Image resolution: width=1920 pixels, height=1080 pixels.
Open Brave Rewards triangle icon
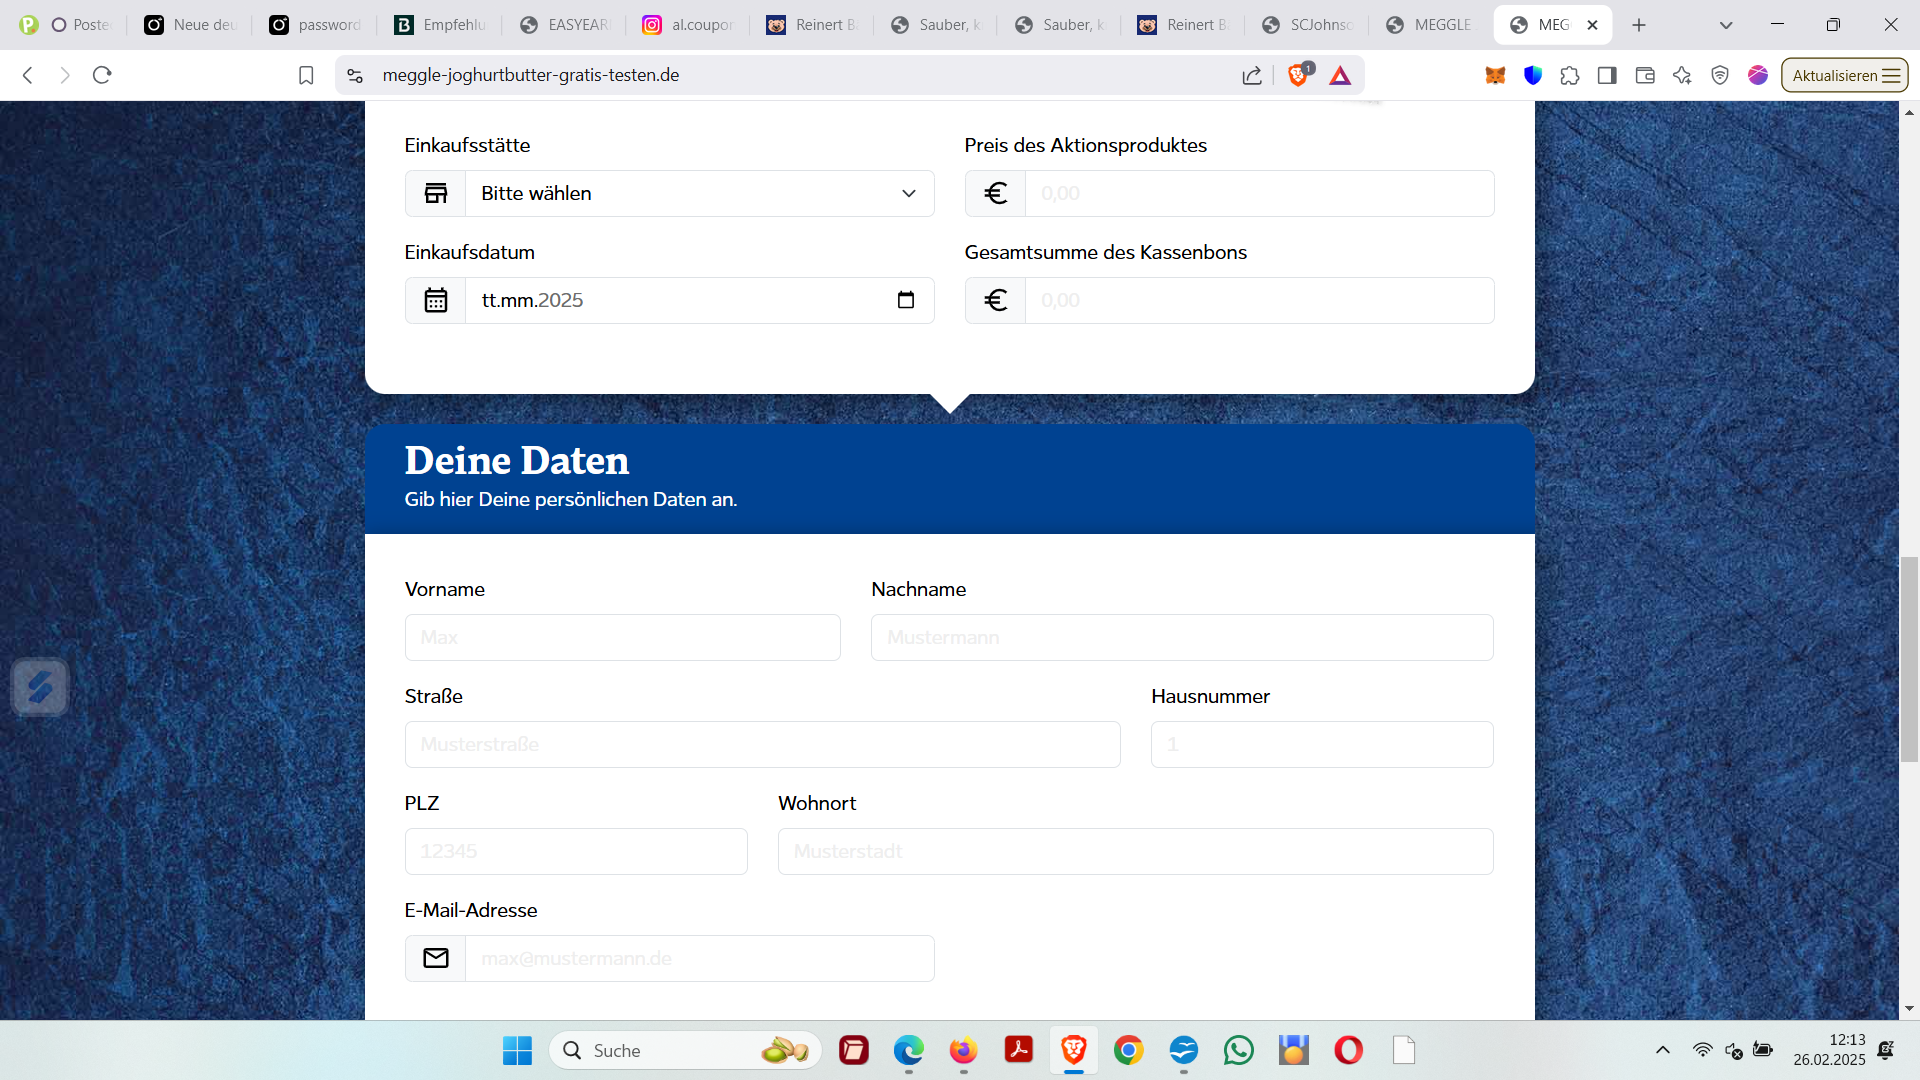coord(1340,75)
